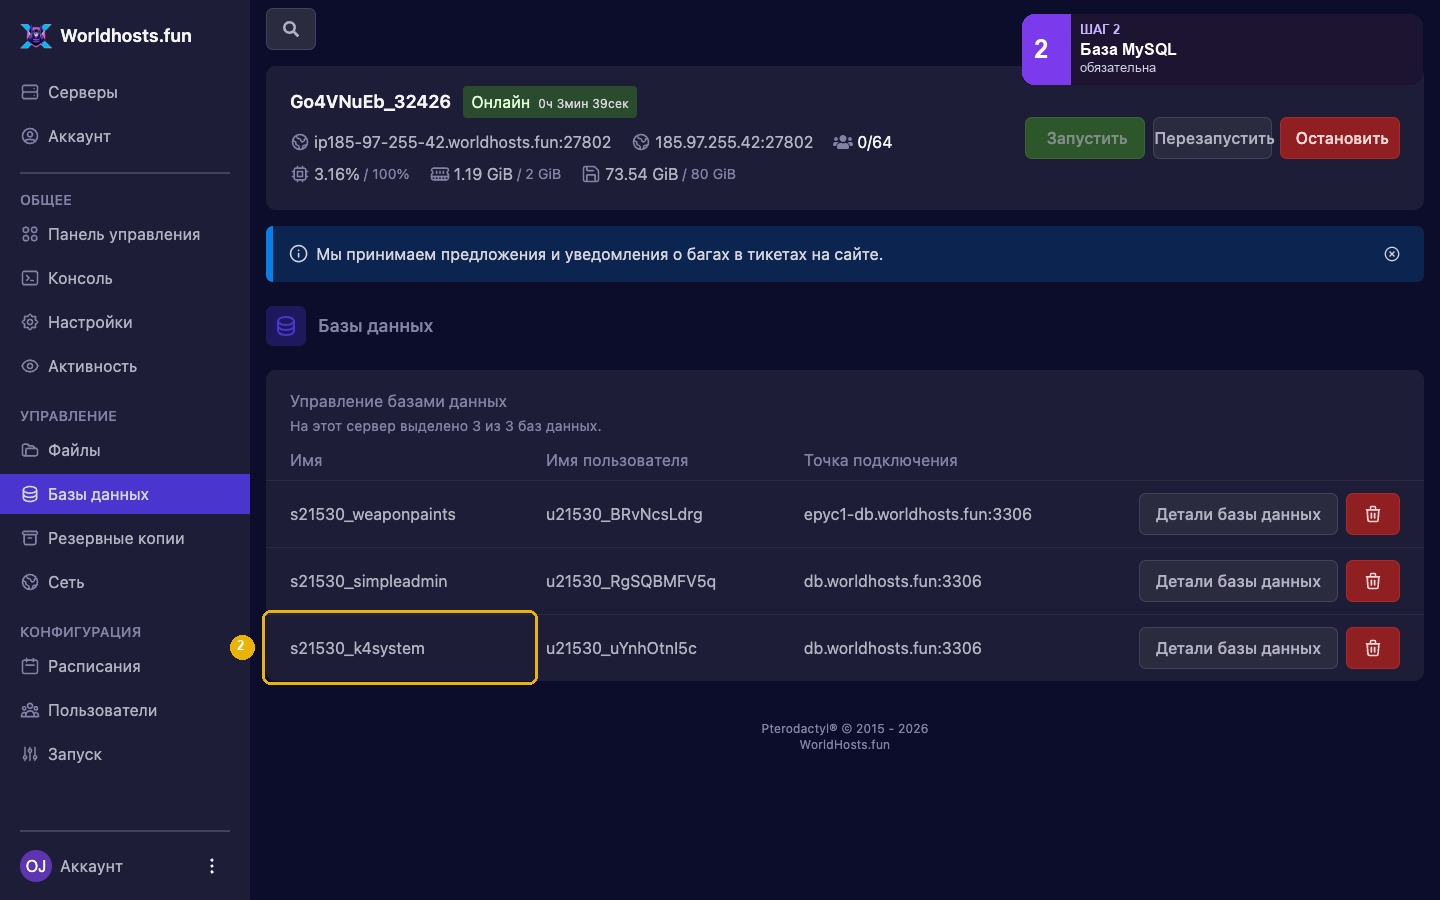The image size is (1440, 900).
Task: Delete the s21530_simpleadmin database via trash icon
Action: pyautogui.click(x=1372, y=581)
